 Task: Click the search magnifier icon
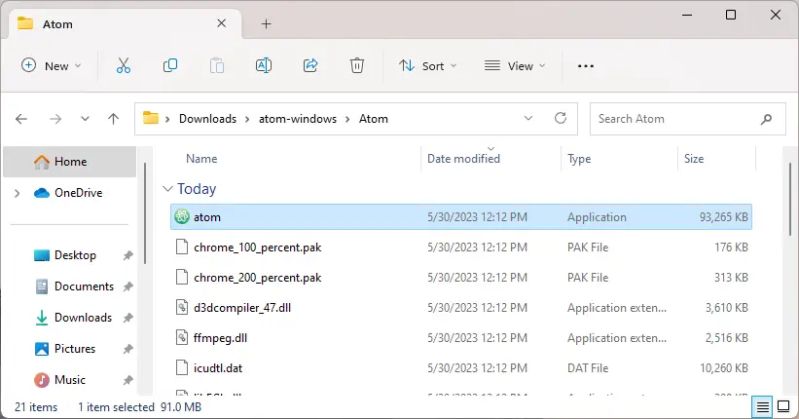(x=766, y=119)
